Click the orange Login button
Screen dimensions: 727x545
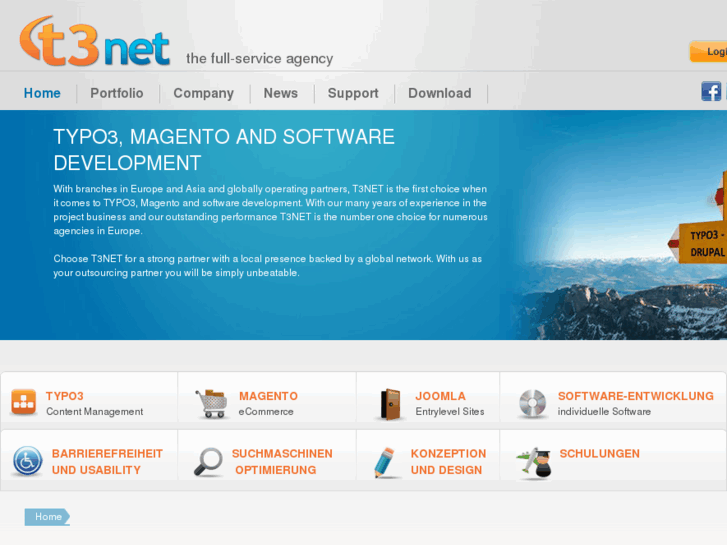click(x=708, y=51)
